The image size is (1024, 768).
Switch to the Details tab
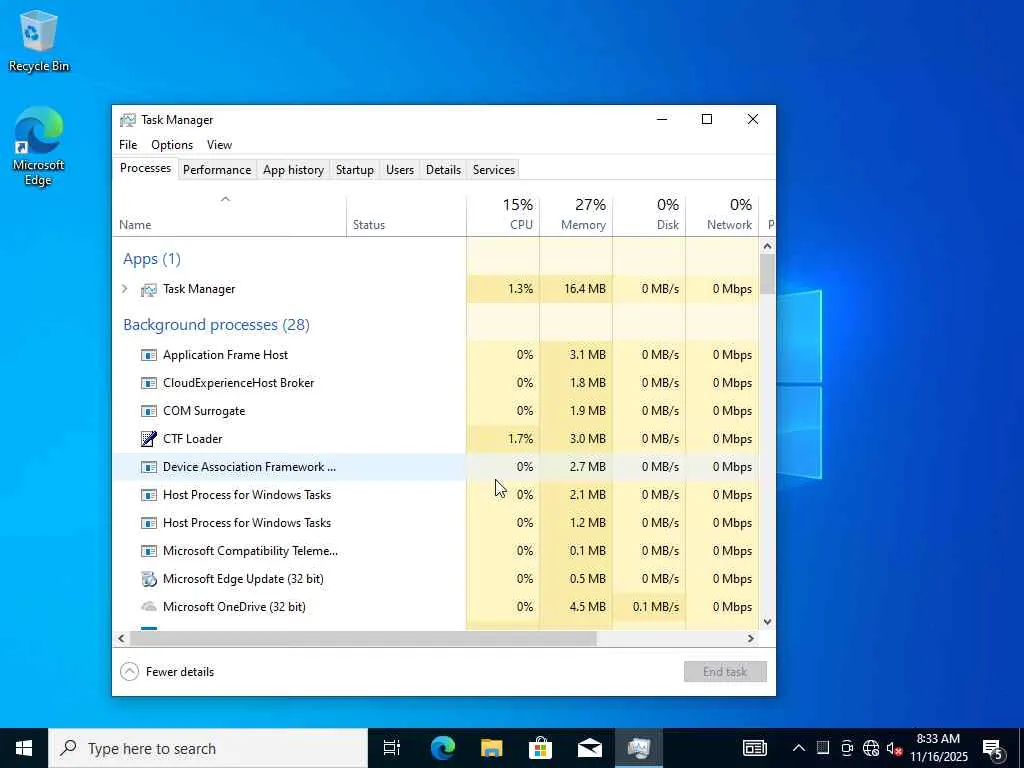tap(443, 170)
